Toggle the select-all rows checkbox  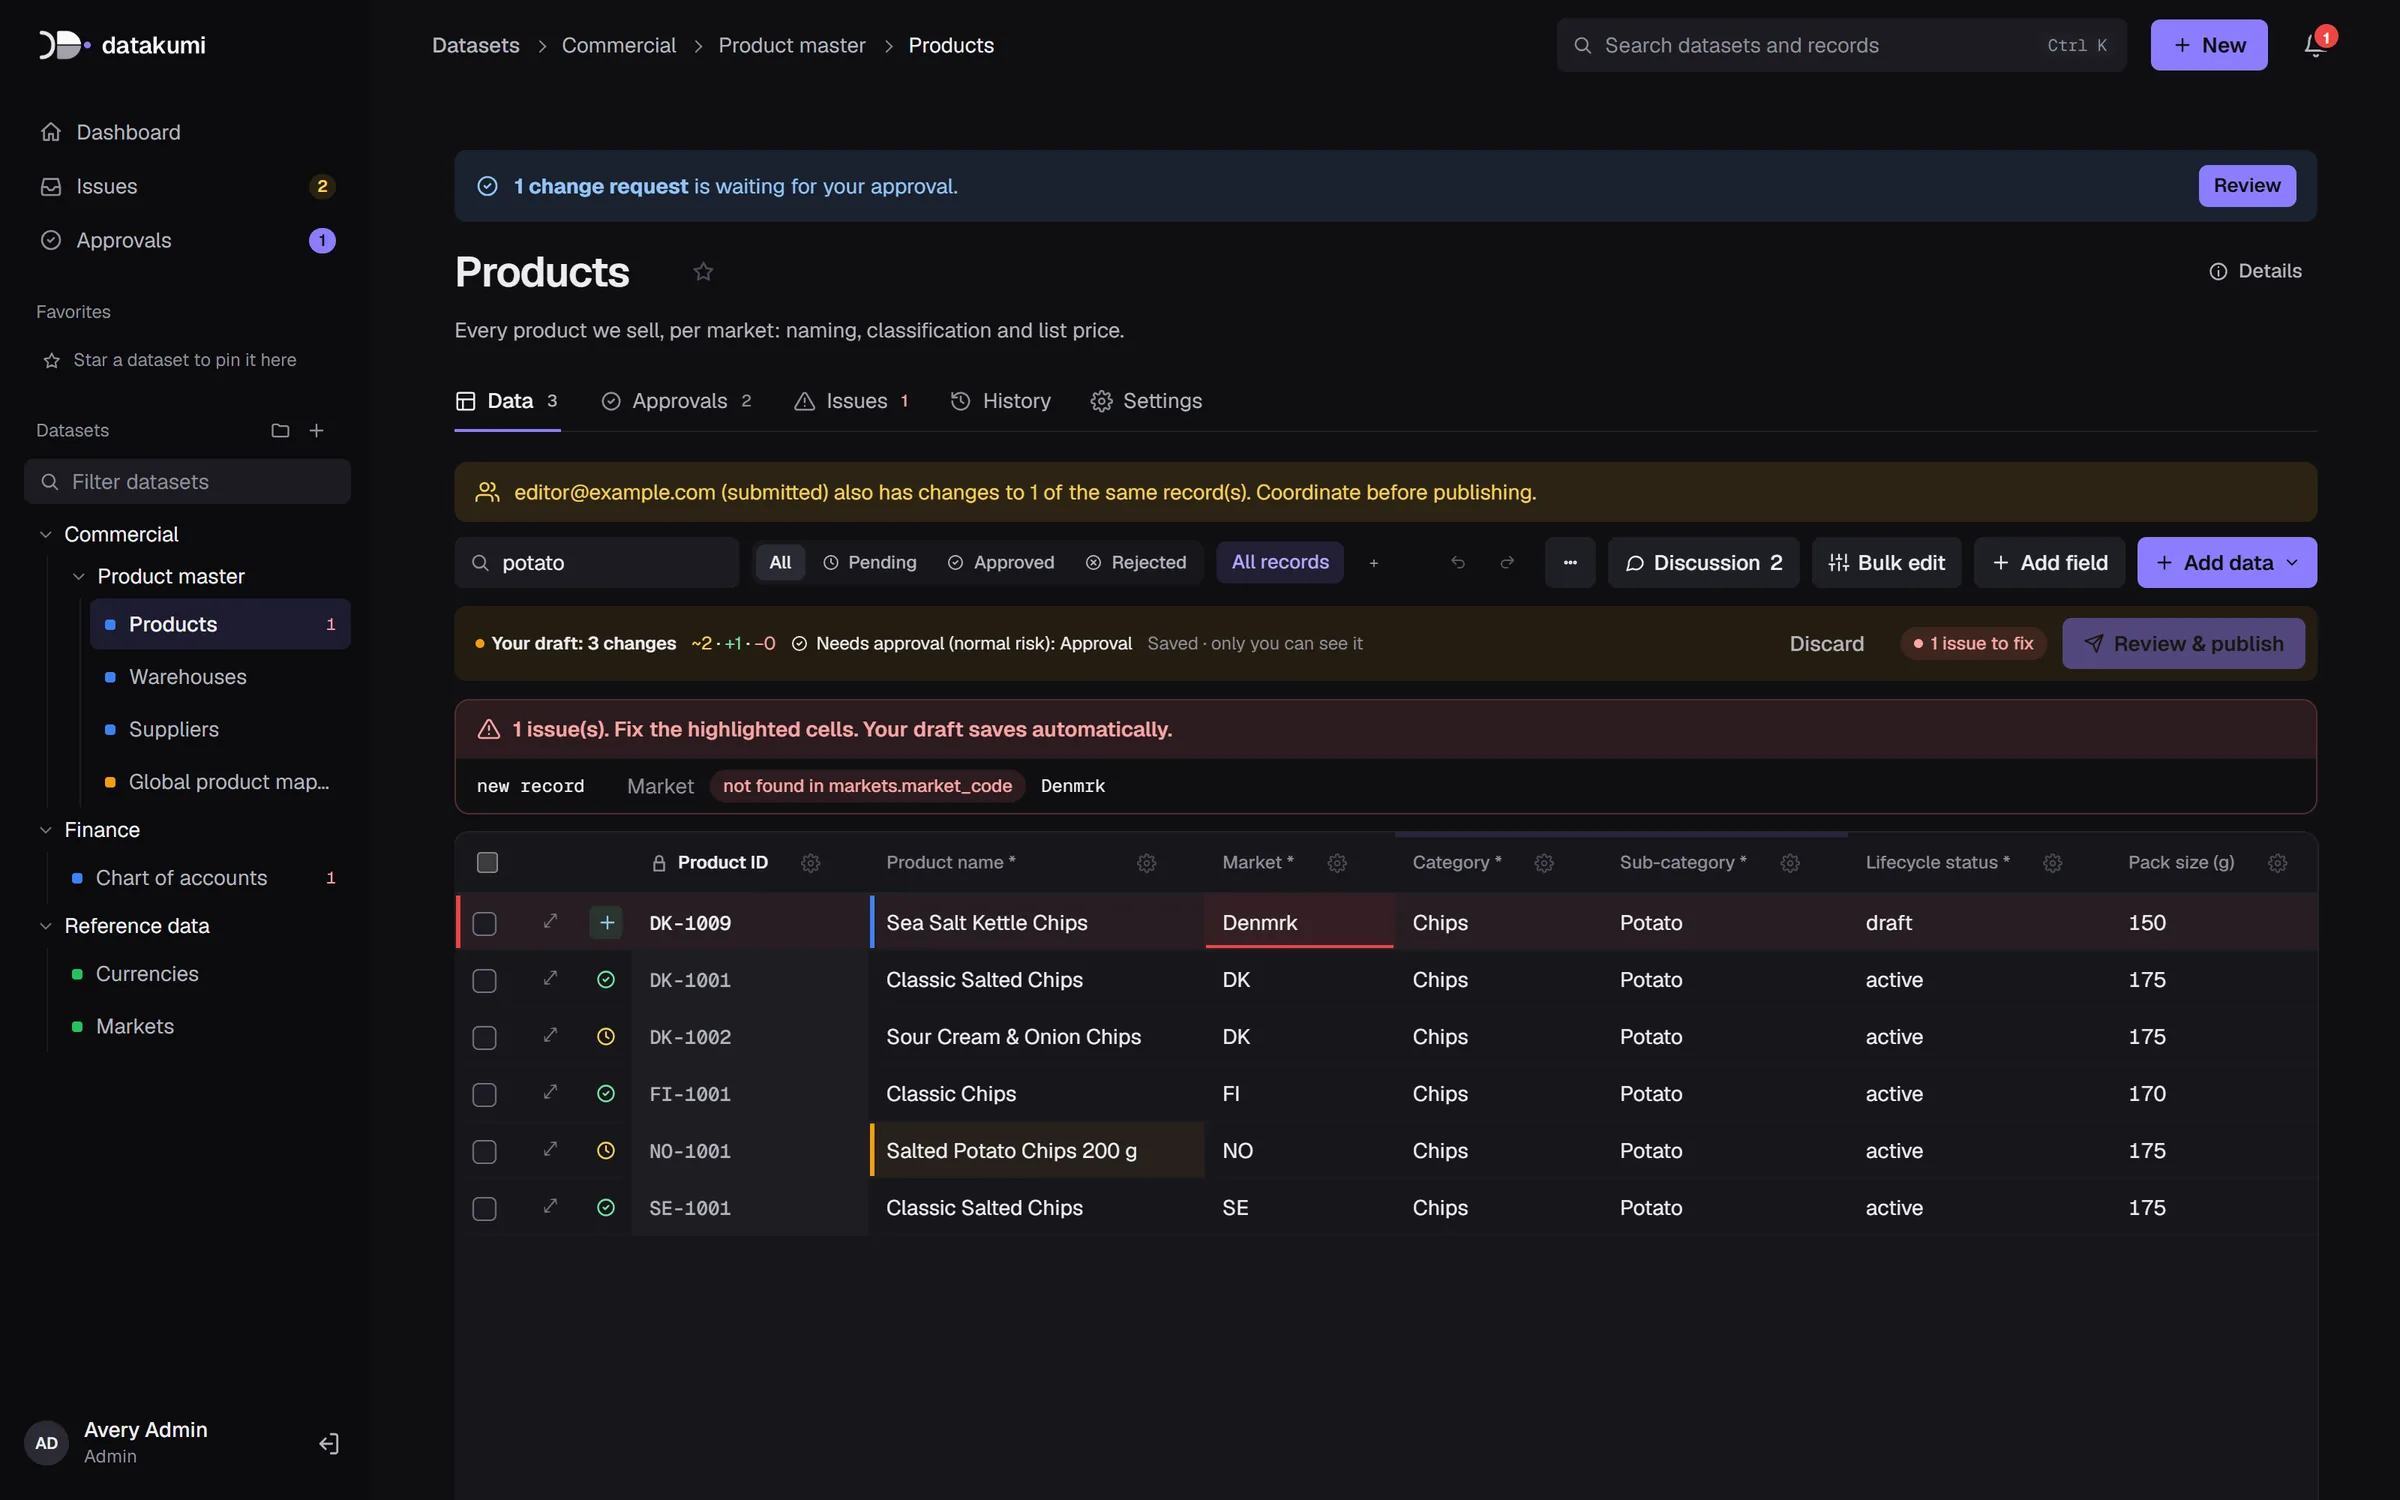coord(487,863)
